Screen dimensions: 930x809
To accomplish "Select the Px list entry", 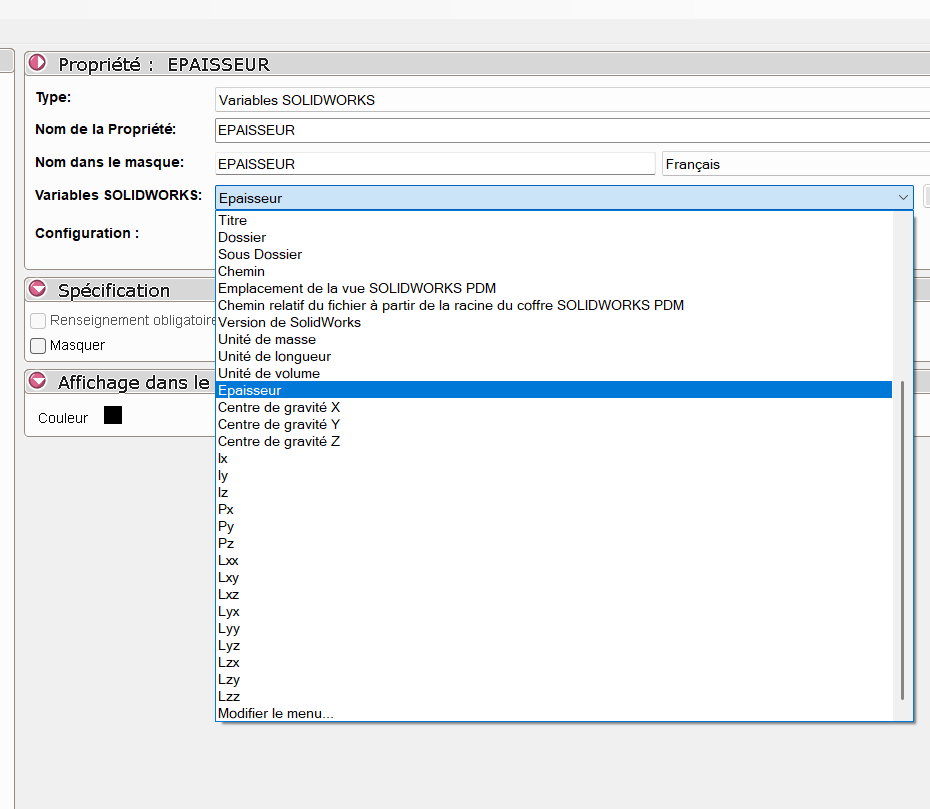I will pyautogui.click(x=554, y=509).
